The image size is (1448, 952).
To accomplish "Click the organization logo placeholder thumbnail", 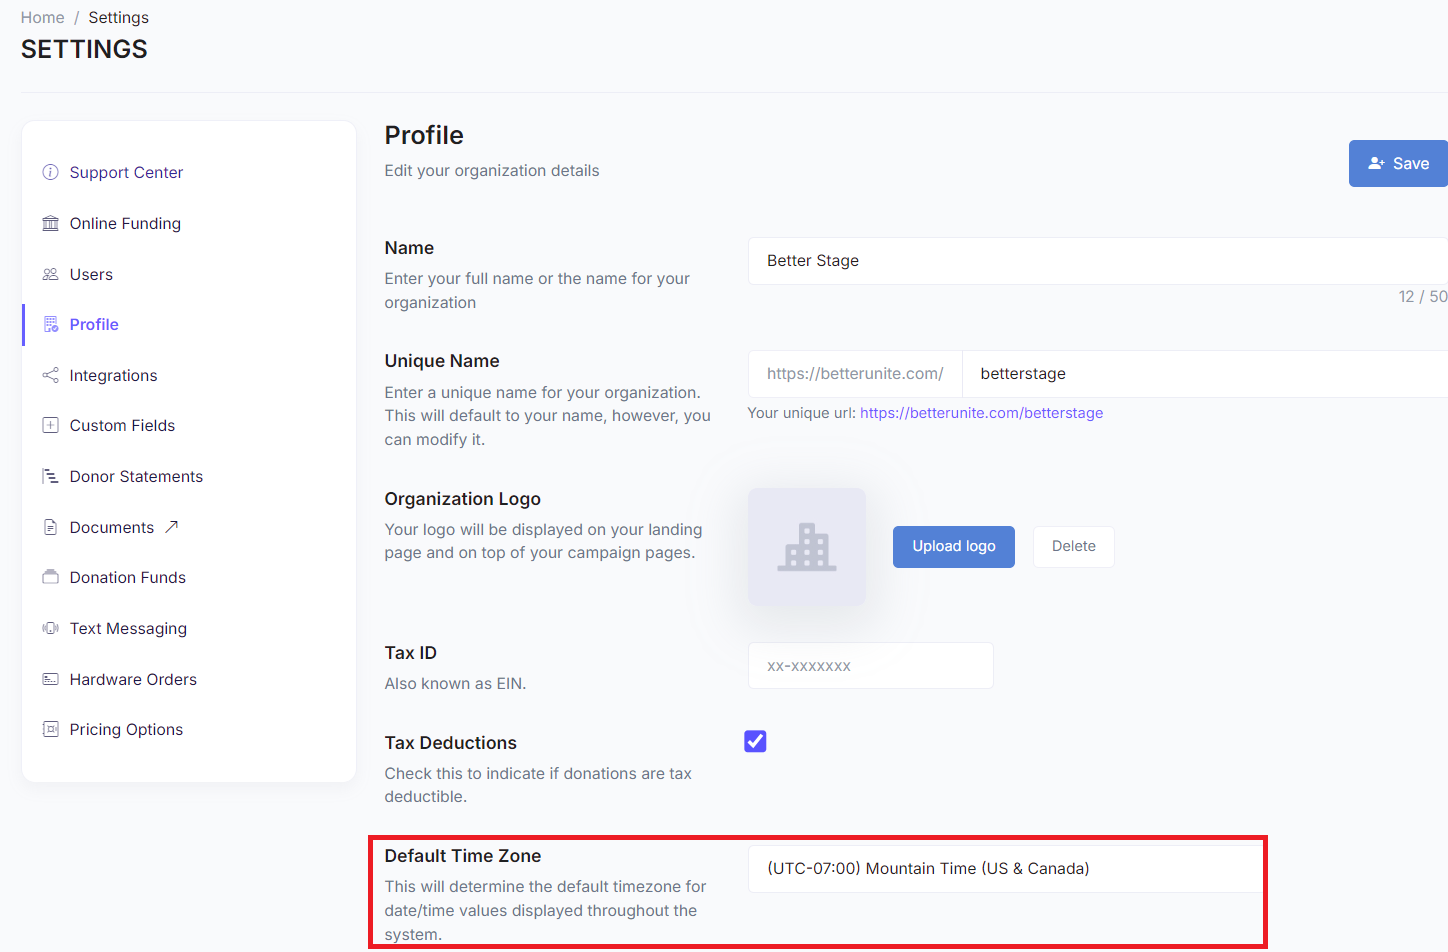I will 807,546.
